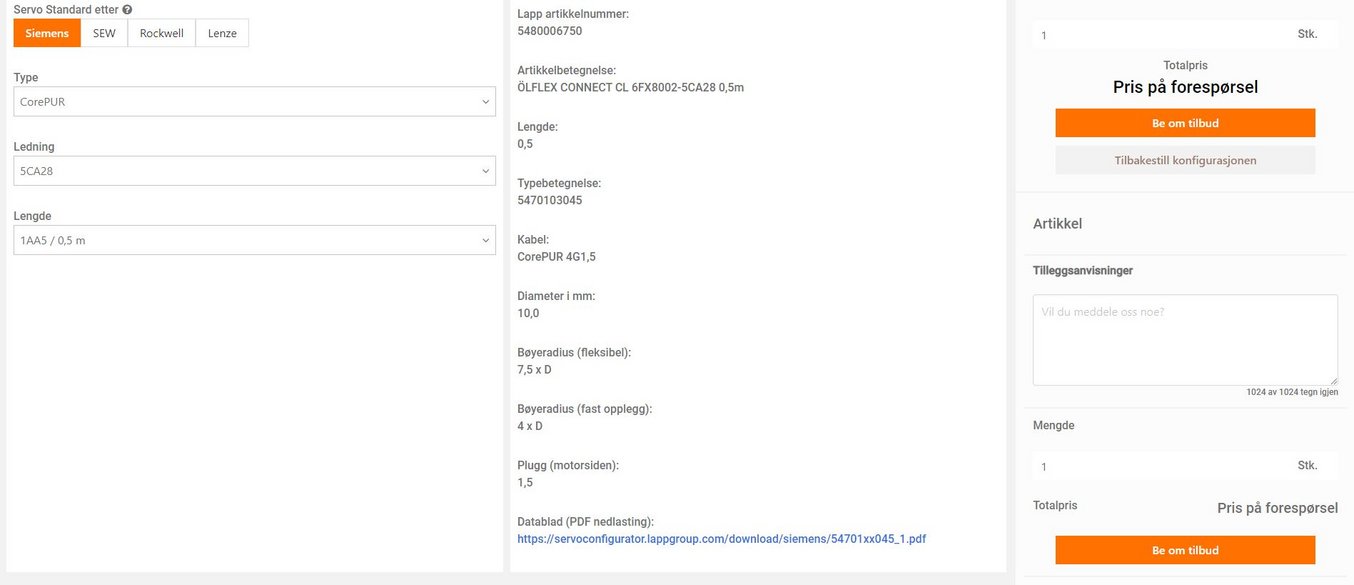Focus the Mengde quantity field
This screenshot has width=1354, height=585.
pos(1160,466)
